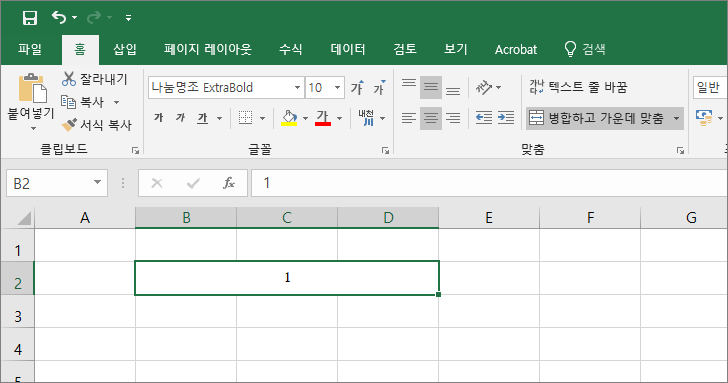Switch to the 보기 (View) tab
728x383 pixels.
point(455,49)
